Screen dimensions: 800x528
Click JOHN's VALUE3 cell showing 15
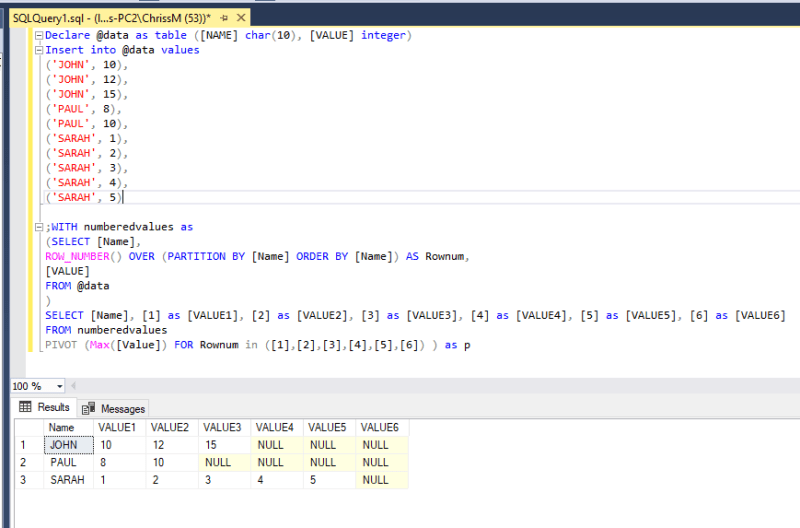[x=225, y=445]
